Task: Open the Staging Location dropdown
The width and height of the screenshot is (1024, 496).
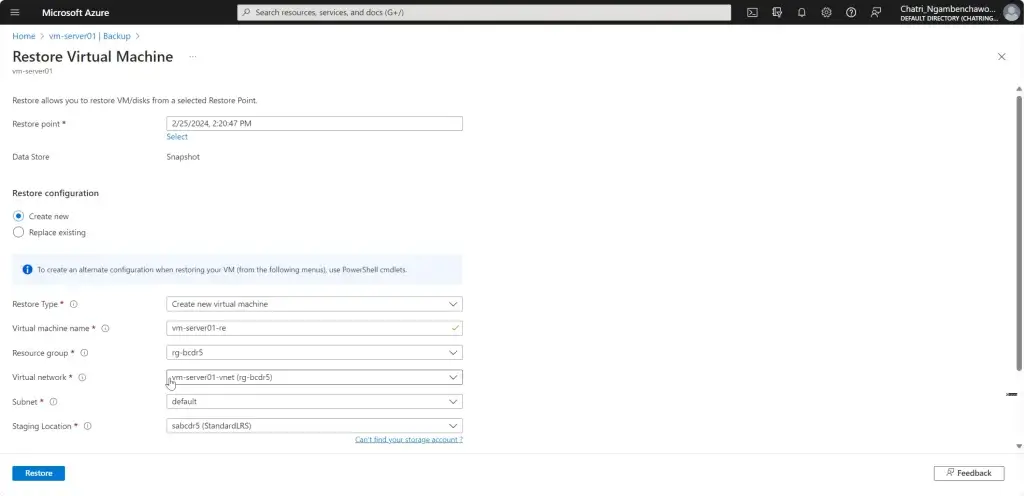Action: click(314, 426)
